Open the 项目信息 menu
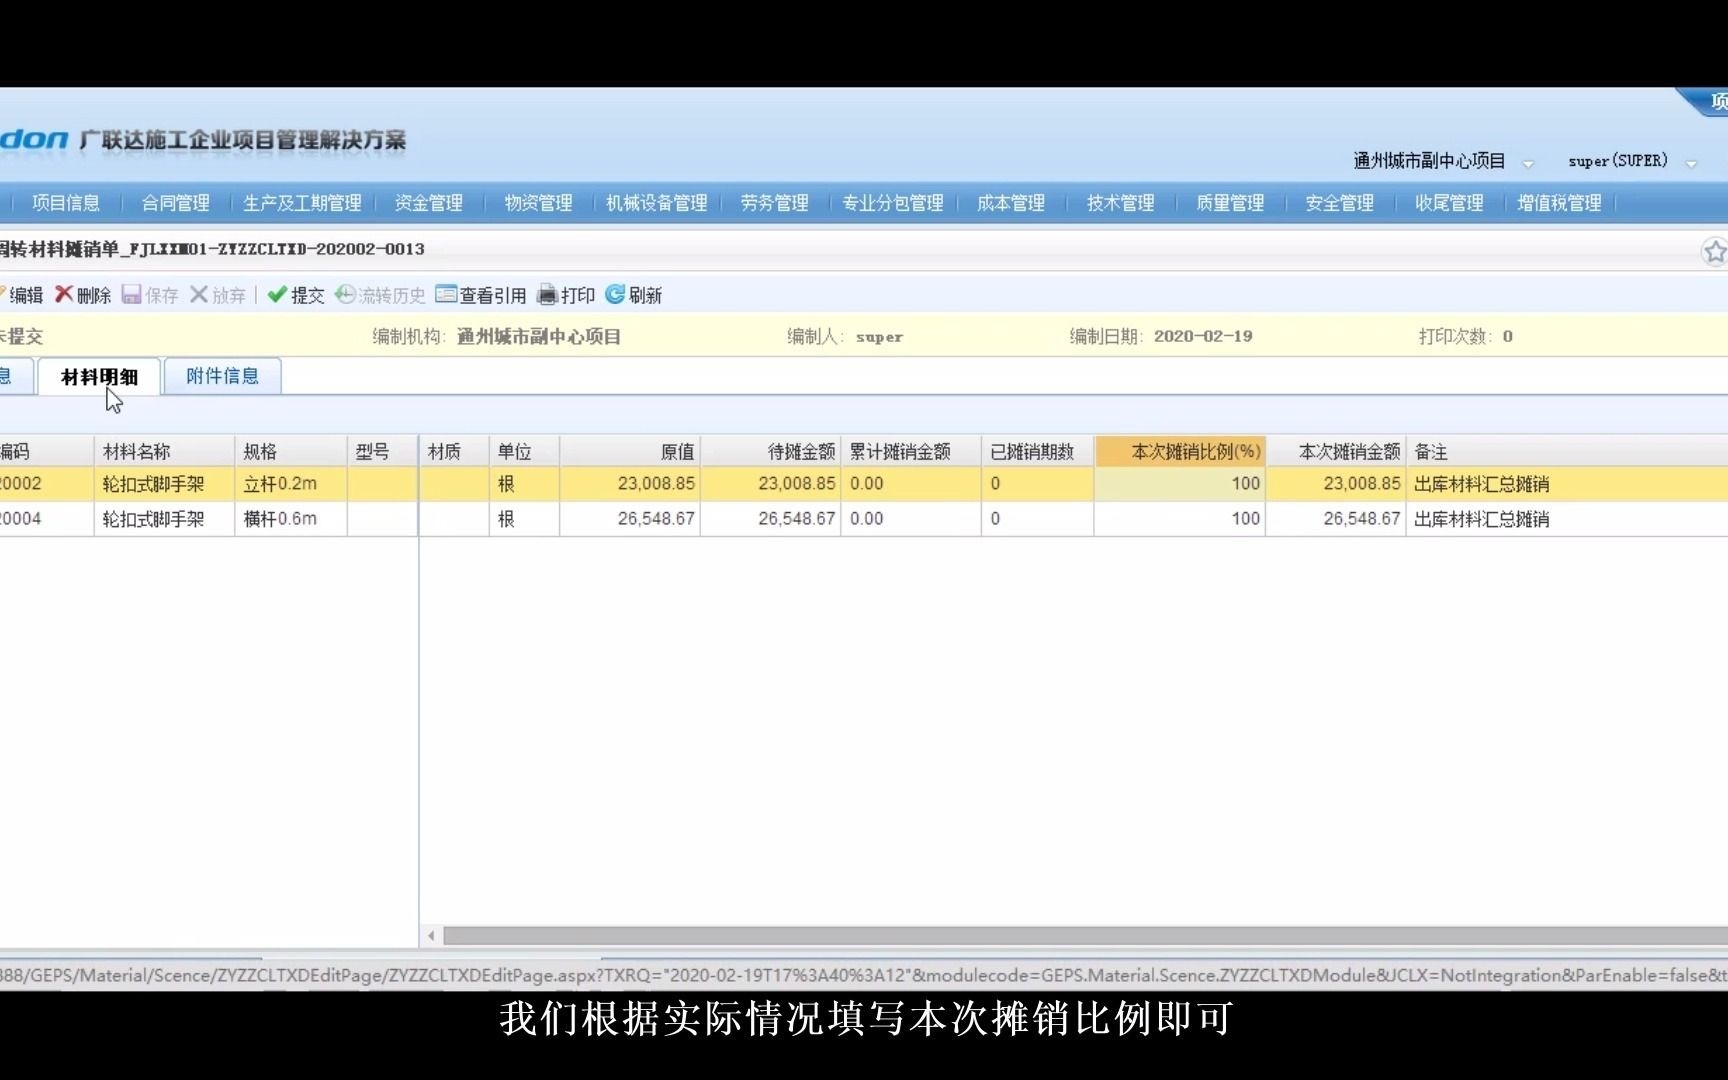The image size is (1728, 1080). coord(66,203)
